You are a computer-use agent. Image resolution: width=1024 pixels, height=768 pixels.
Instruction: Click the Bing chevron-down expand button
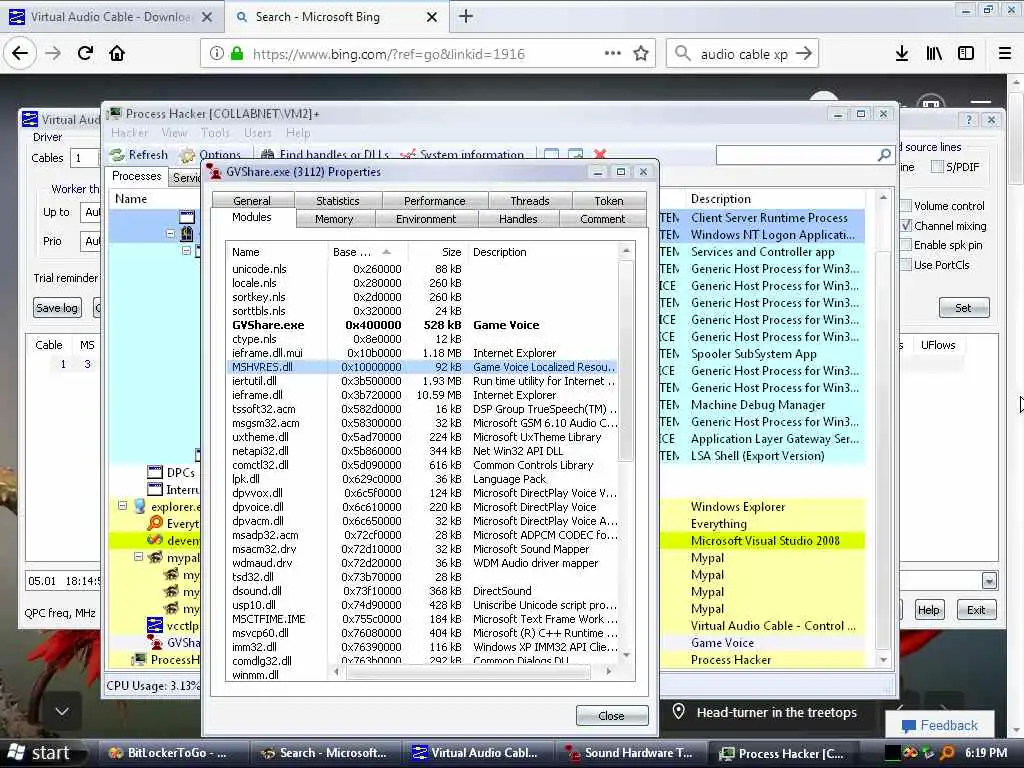(x=62, y=711)
